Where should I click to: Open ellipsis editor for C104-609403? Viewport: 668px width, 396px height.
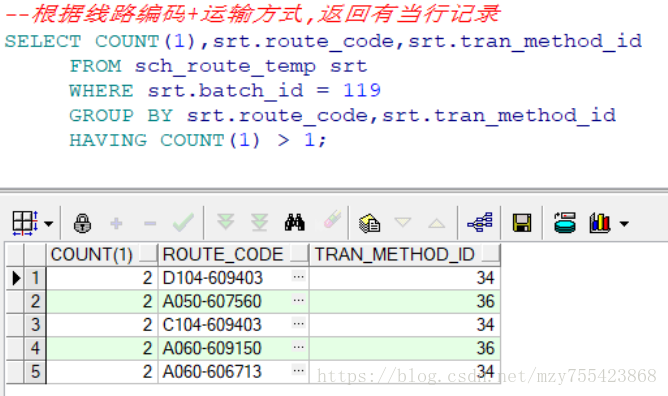299,324
